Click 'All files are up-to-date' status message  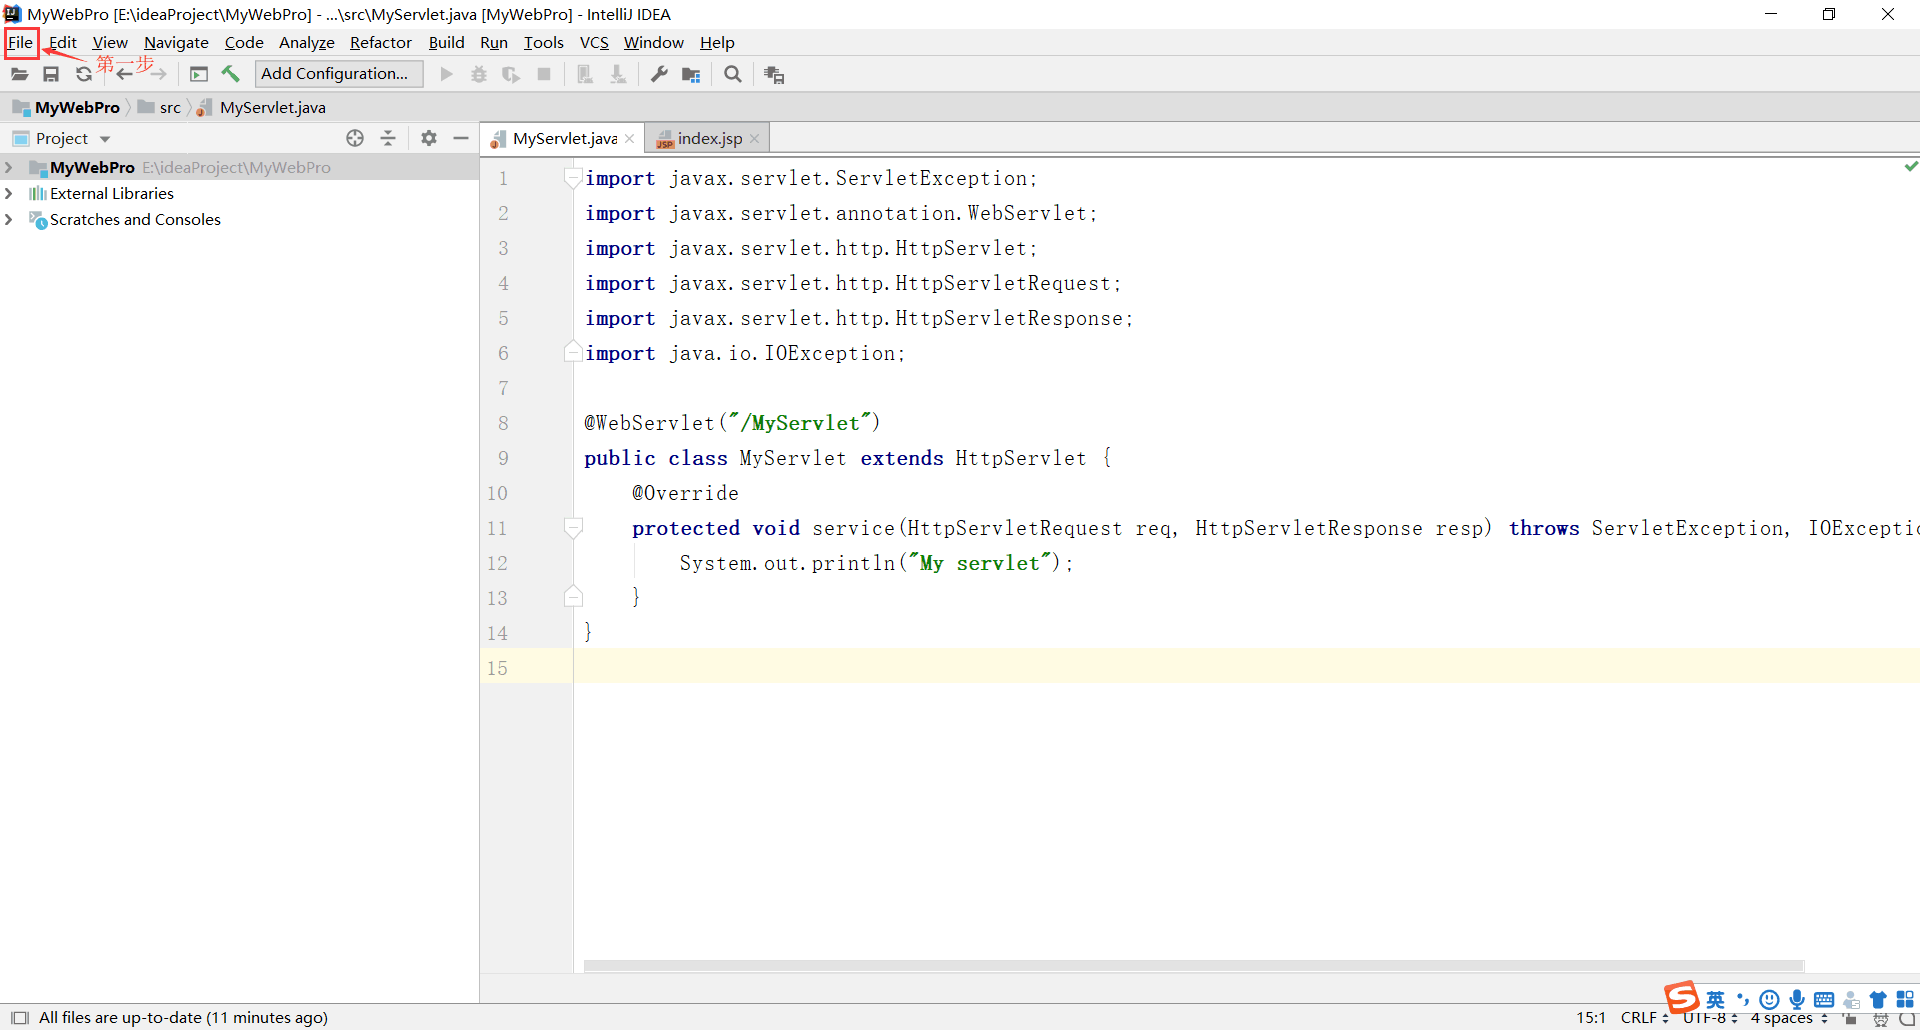(x=183, y=1018)
